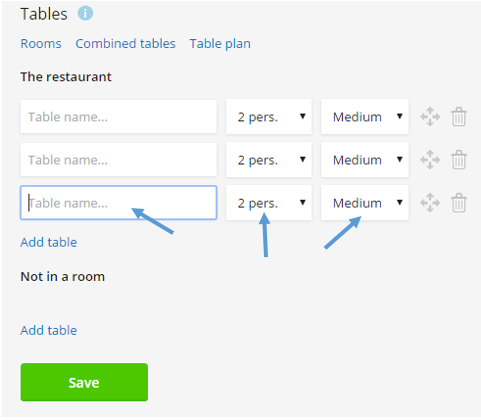The image size is (481, 420).
Task: Open first row's 2 pers. dropdown
Action: (269, 117)
